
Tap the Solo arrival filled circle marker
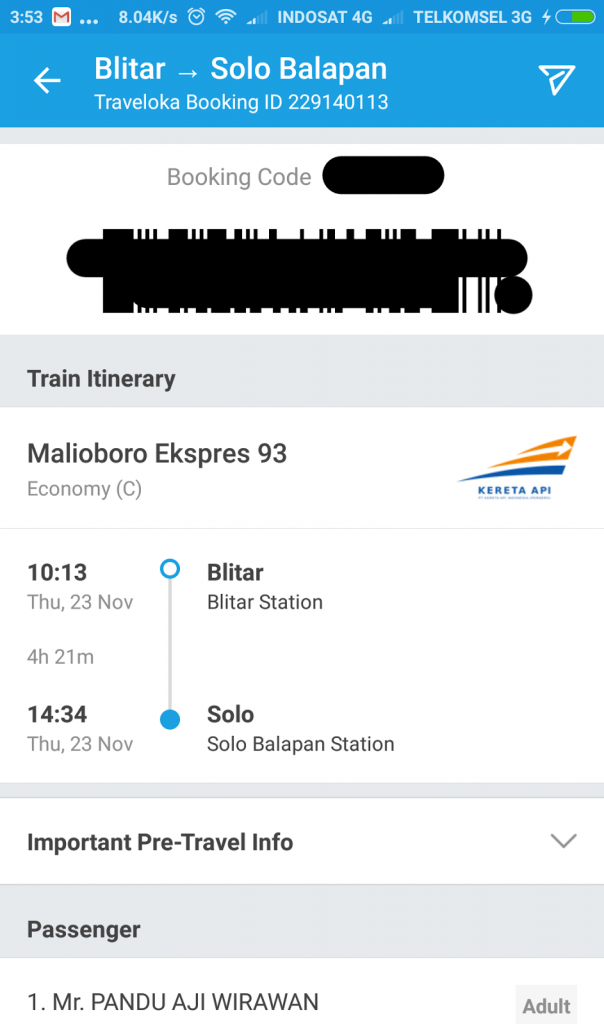point(170,719)
